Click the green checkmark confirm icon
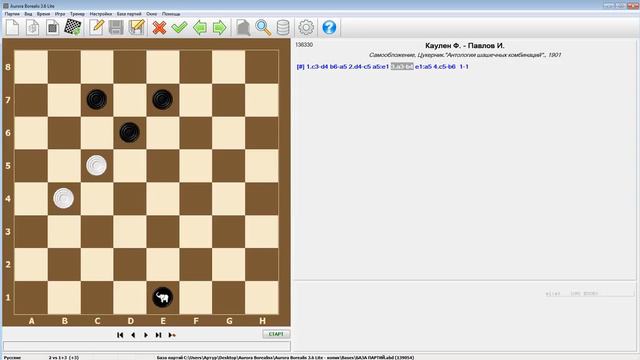Viewport: 640px width, 360px height. coord(179,27)
